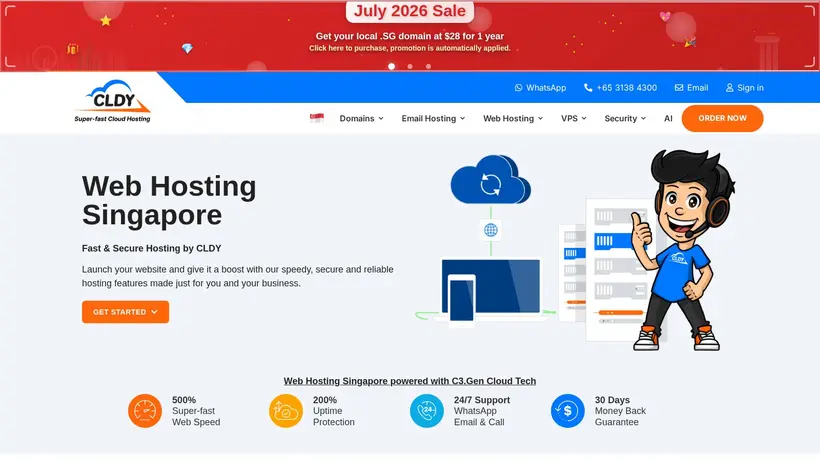This screenshot has height=461, width=820.
Task: Click the '200% Uptime Protection' text
Action: coord(334,411)
